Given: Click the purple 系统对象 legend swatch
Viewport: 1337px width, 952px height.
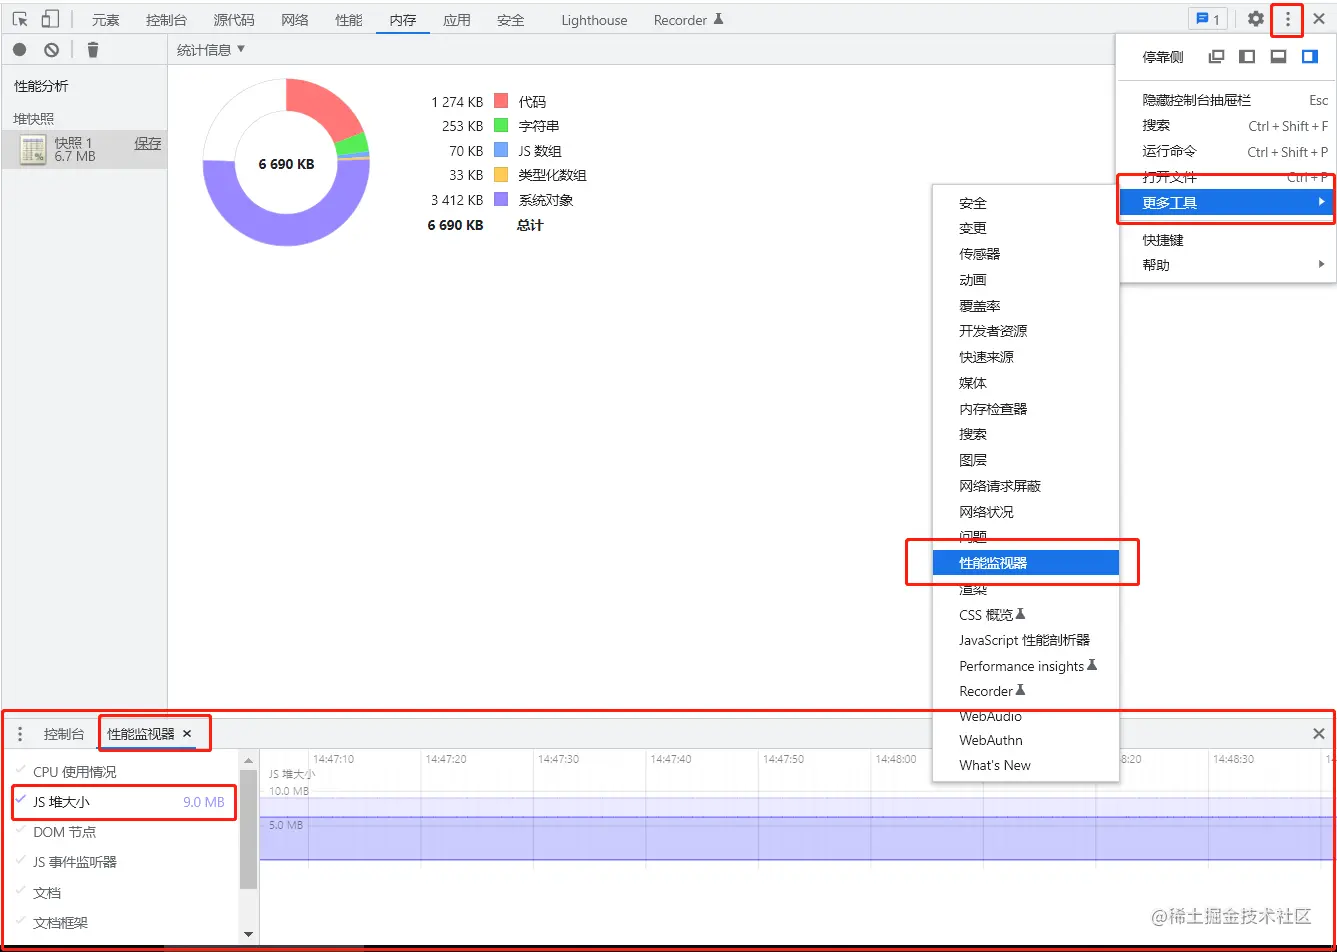Looking at the screenshot, I should pyautogui.click(x=501, y=199).
